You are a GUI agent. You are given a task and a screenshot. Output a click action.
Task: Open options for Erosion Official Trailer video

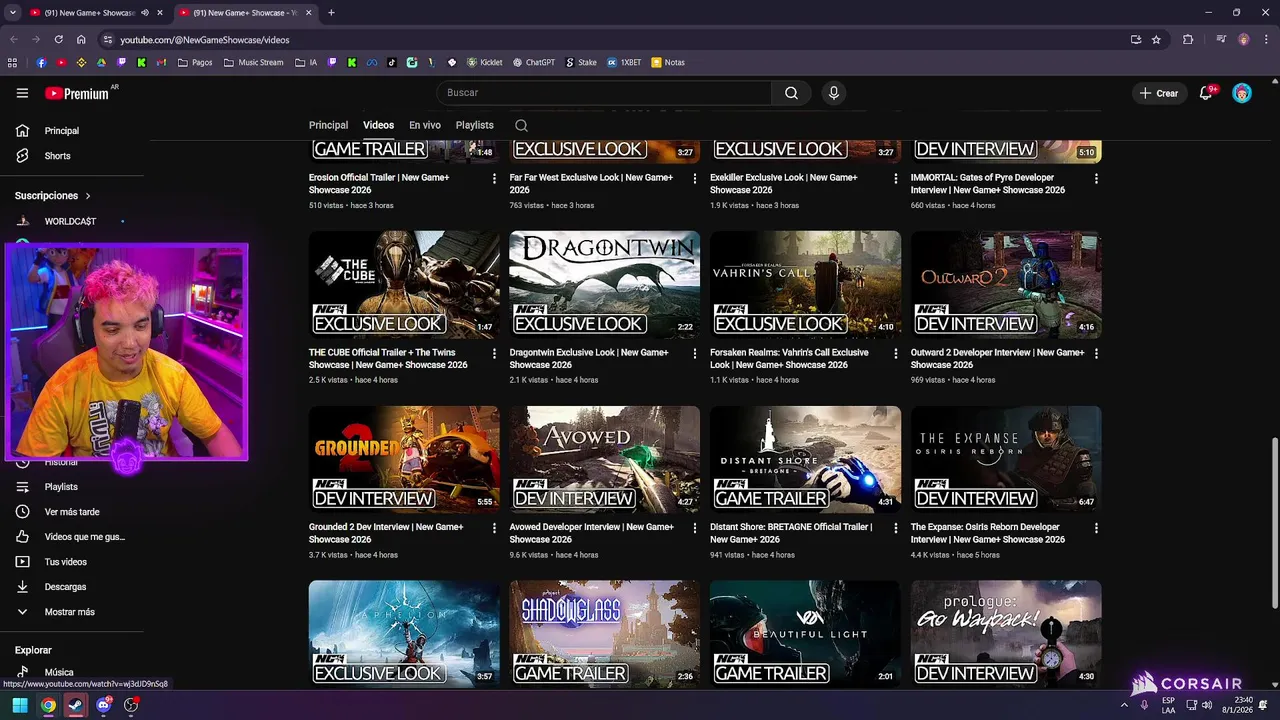(x=494, y=179)
